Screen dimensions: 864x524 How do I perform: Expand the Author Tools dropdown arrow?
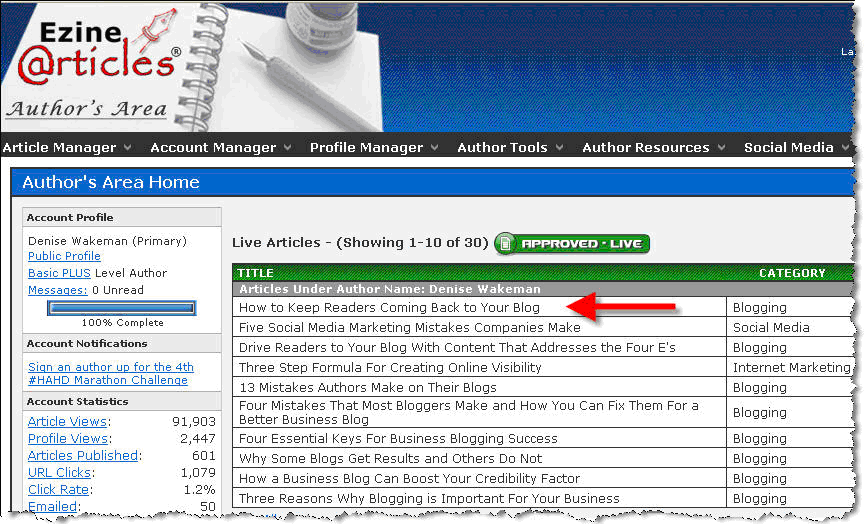click(559, 147)
